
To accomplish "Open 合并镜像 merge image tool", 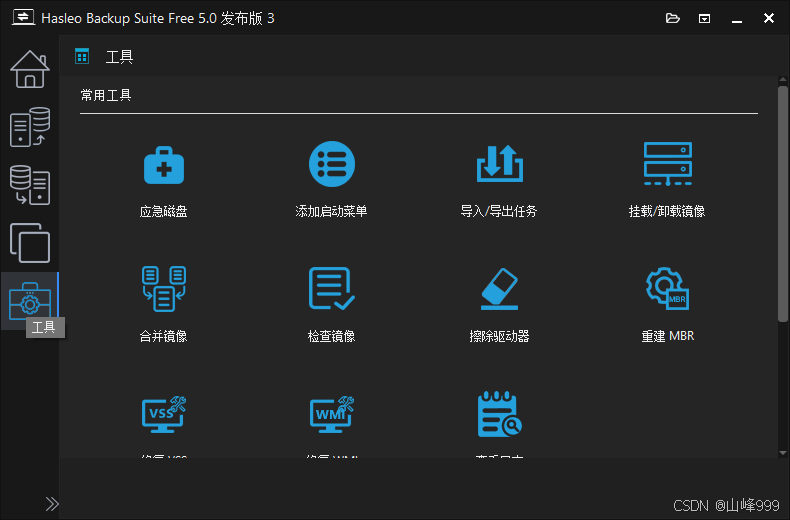I will click(164, 289).
